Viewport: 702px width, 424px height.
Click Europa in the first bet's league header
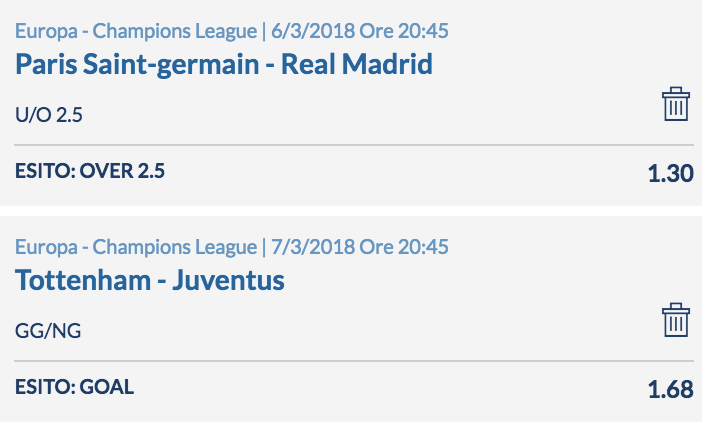(x=46, y=32)
